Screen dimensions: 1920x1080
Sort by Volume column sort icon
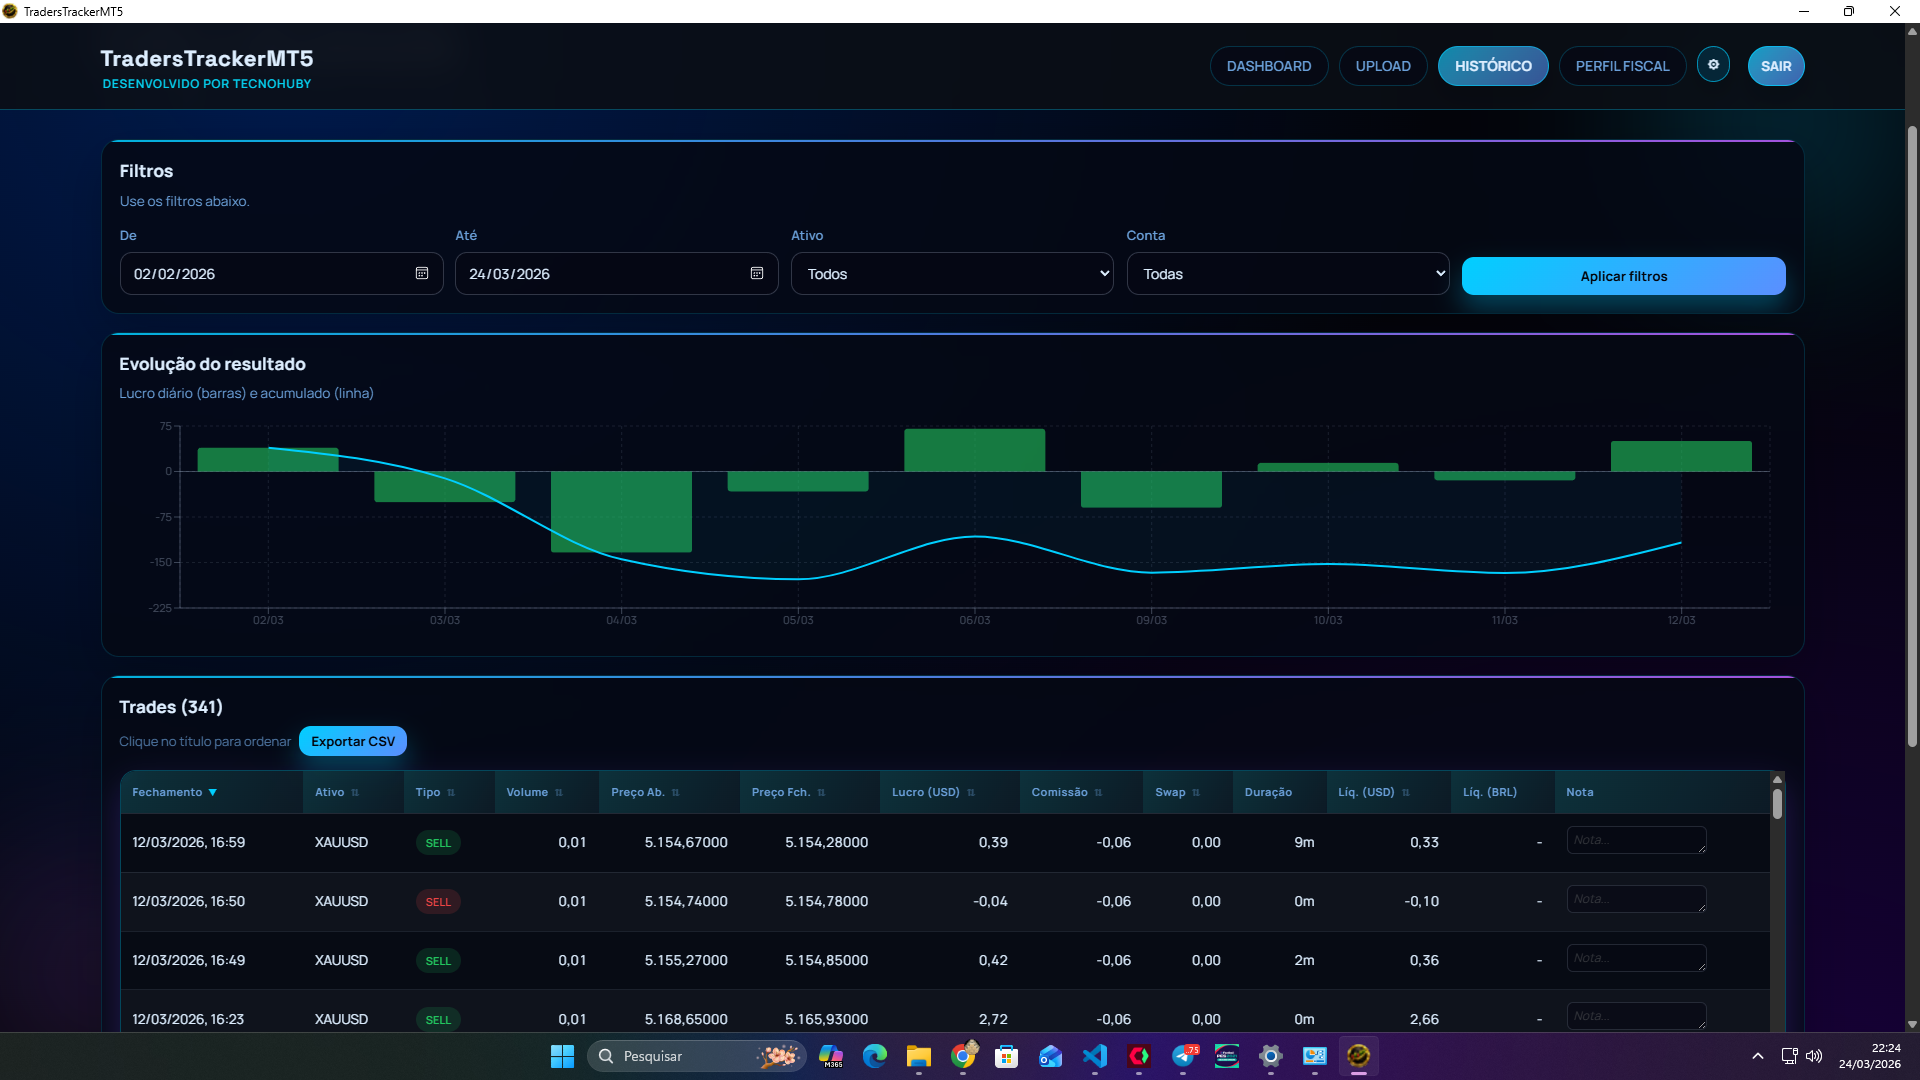click(x=559, y=793)
